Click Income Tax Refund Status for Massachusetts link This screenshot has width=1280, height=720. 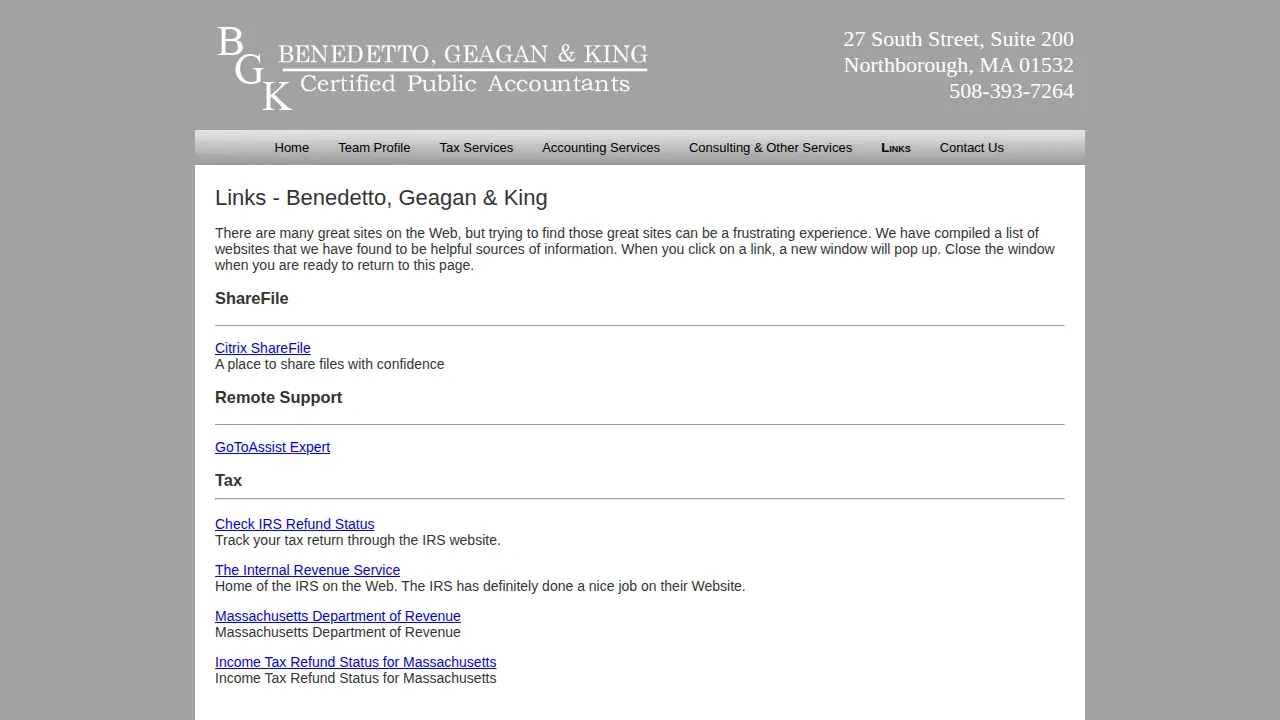coord(356,662)
